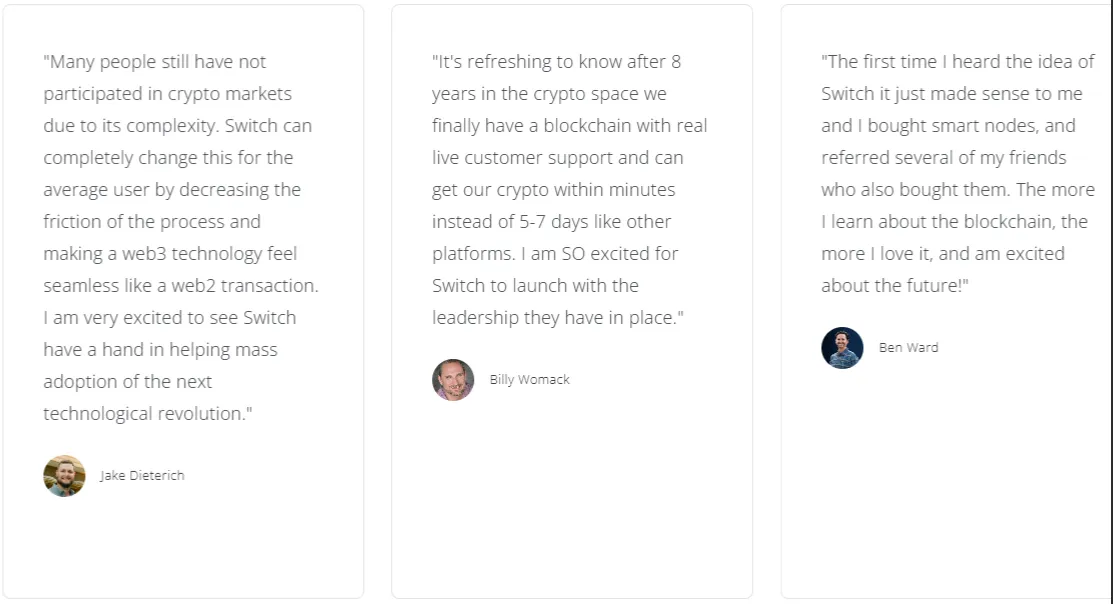Viewport: 1113px width, 604px height.
Task: Select the name Jake Dieterich
Action: [142, 476]
